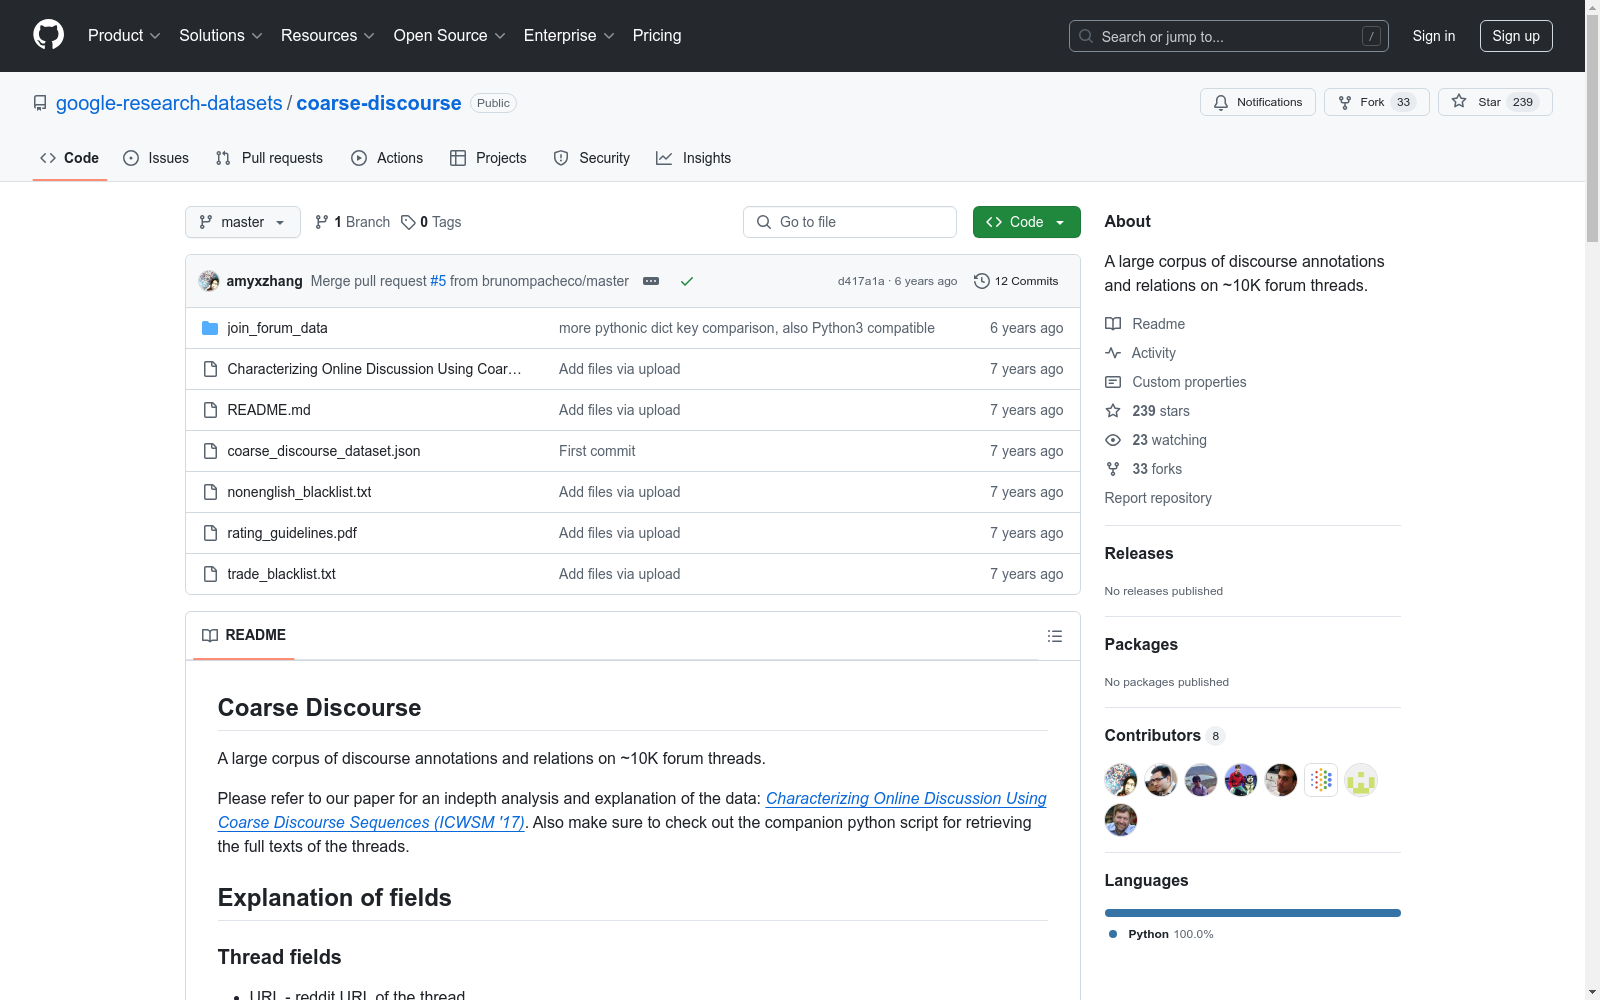
Task: Open the README outline list icon
Action: [x=1054, y=636]
